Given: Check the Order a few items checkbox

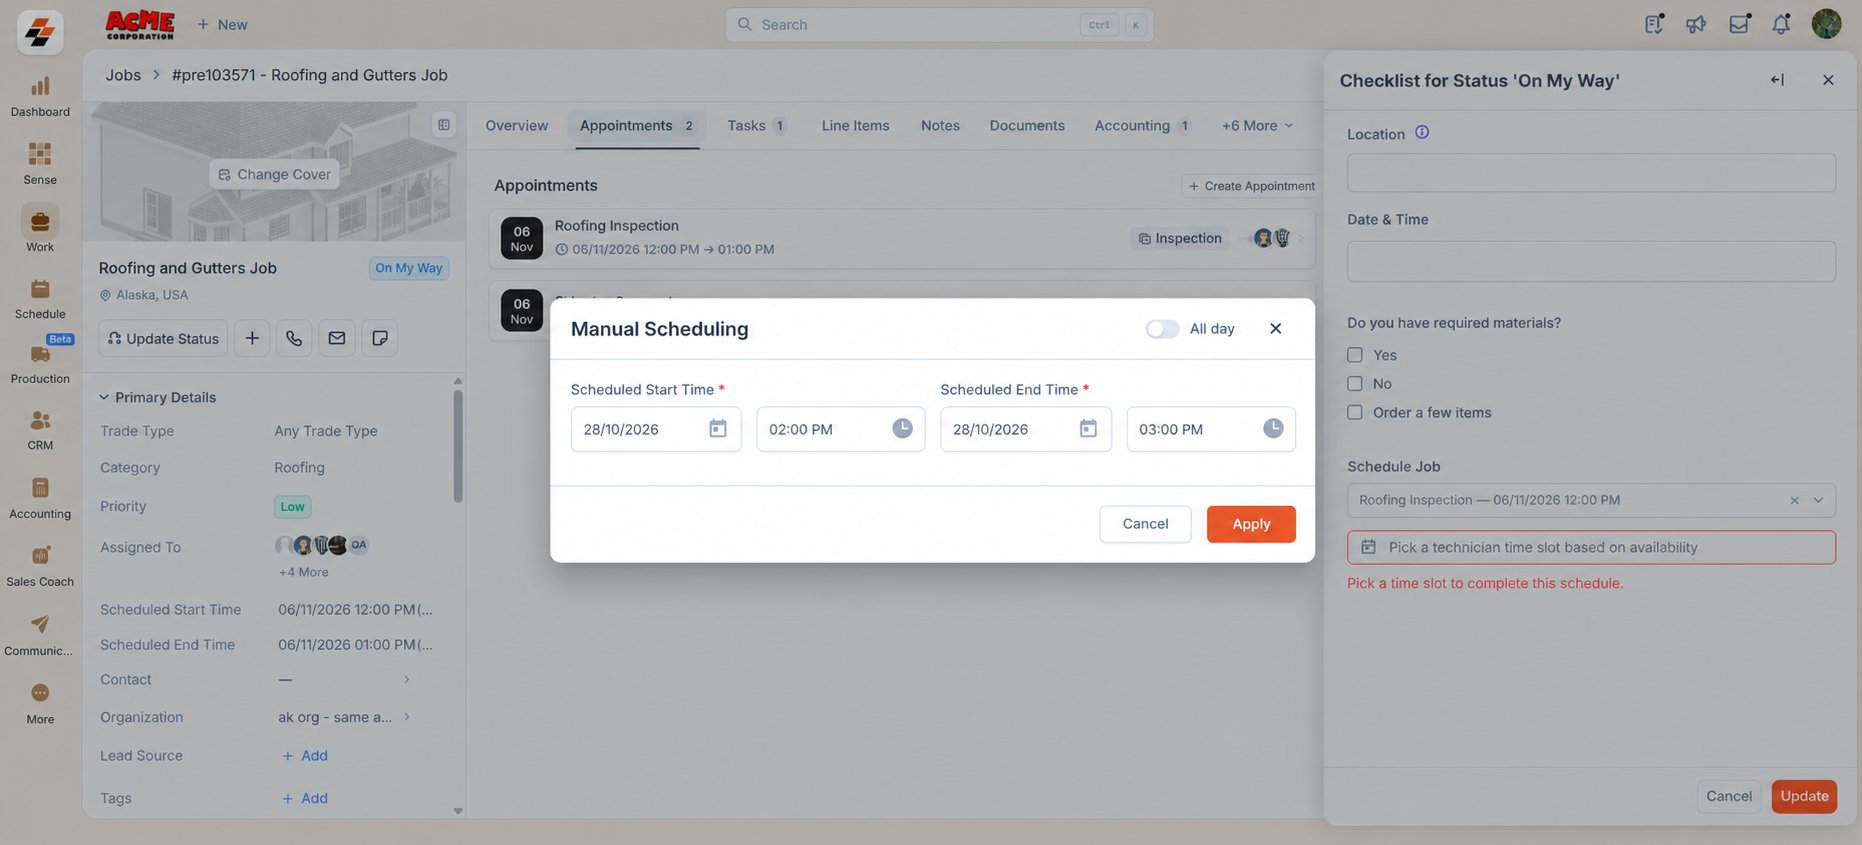Looking at the screenshot, I should (x=1355, y=412).
